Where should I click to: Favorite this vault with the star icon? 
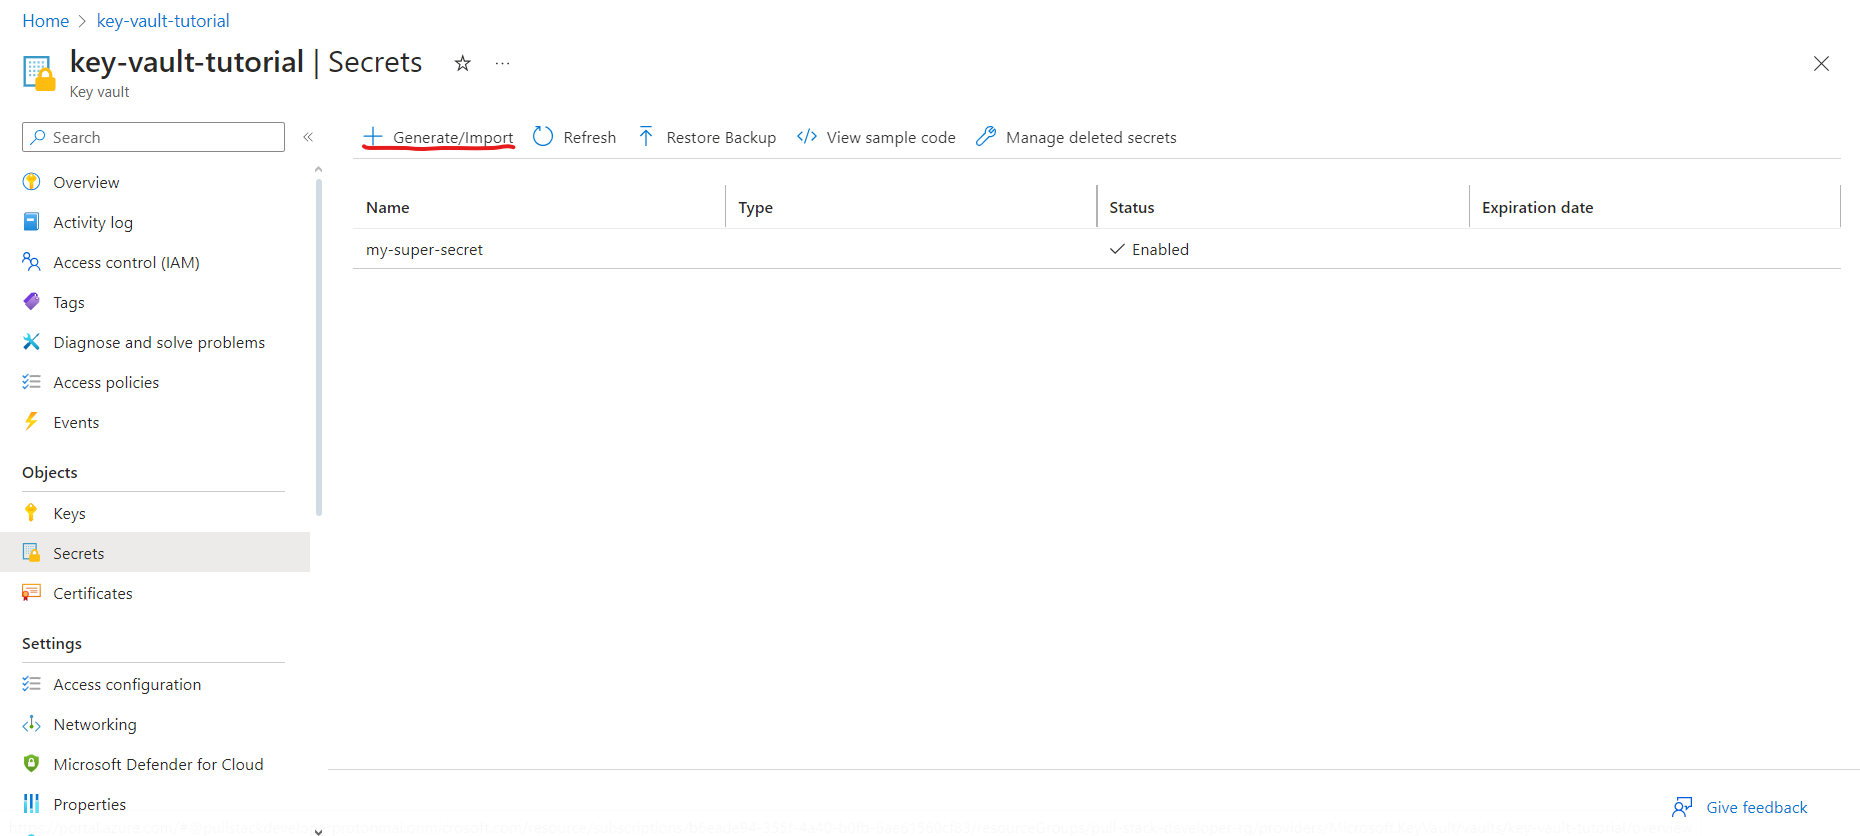point(462,64)
